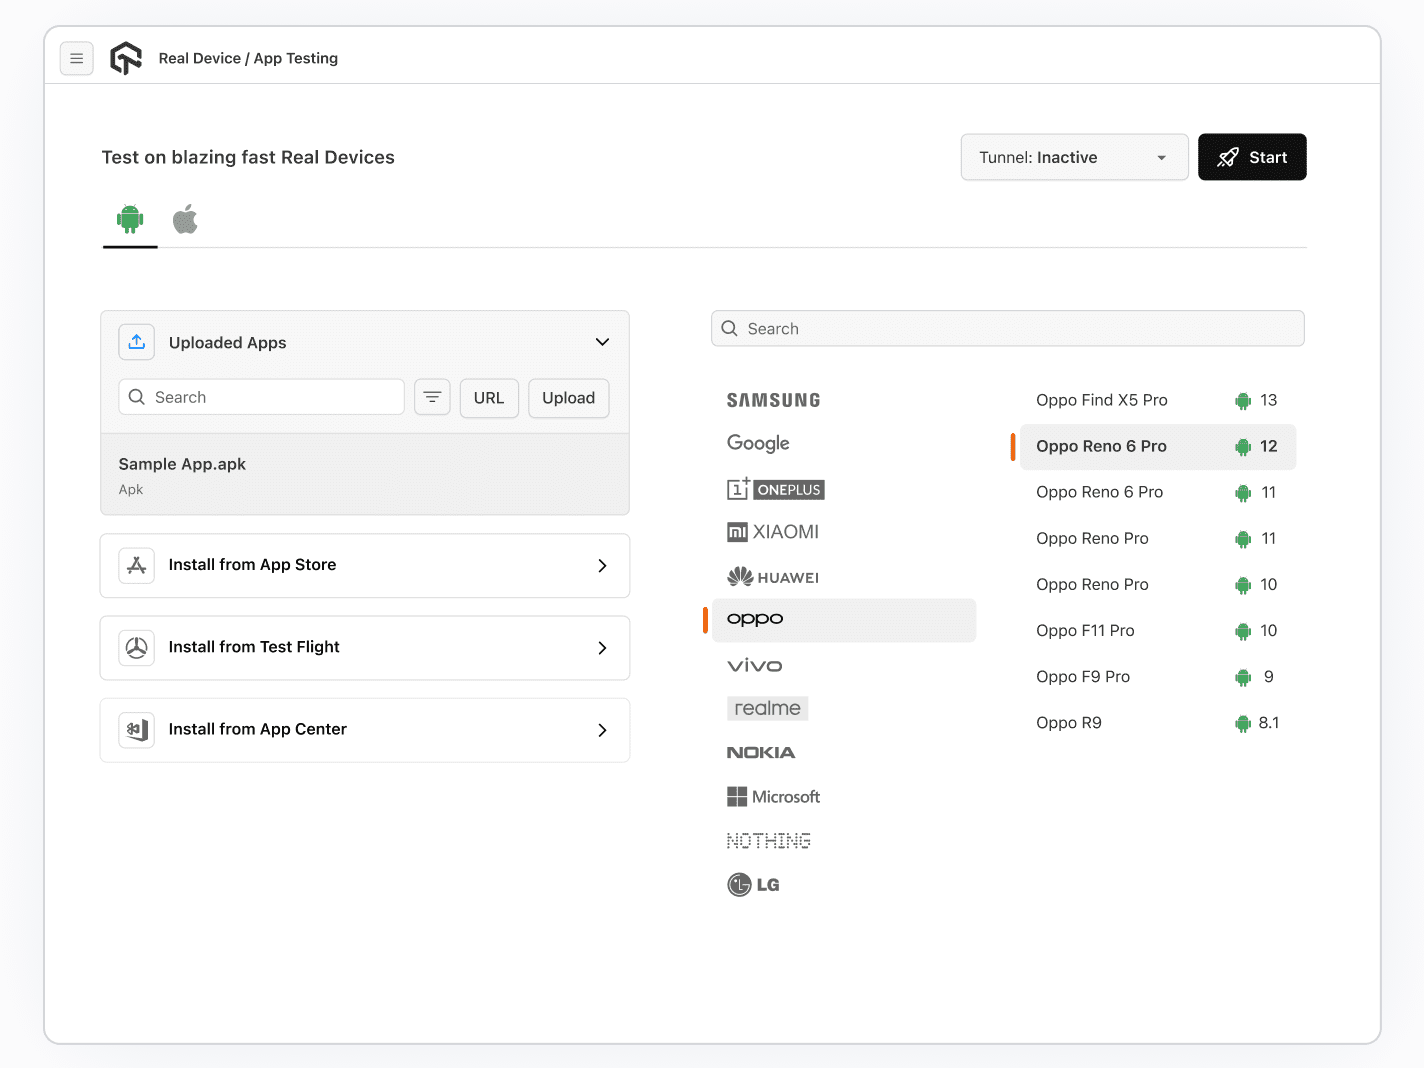Expand Install from App Store options
This screenshot has width=1424, height=1068.
click(x=602, y=565)
